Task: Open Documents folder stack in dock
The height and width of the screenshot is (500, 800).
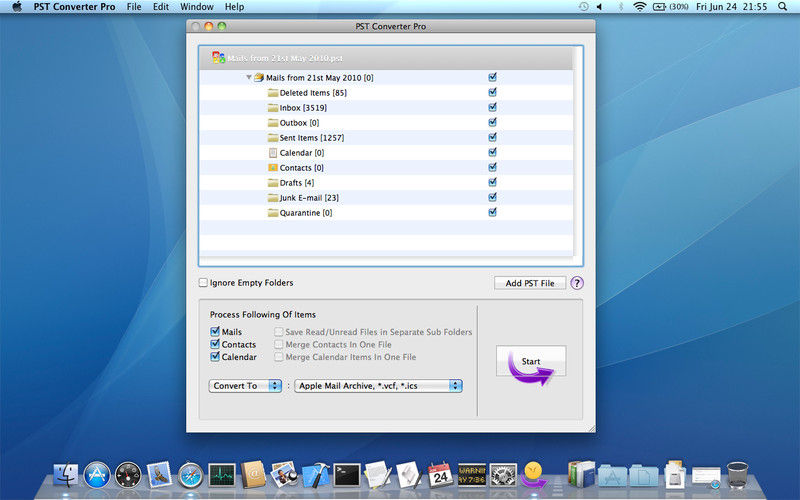Action: [x=644, y=475]
